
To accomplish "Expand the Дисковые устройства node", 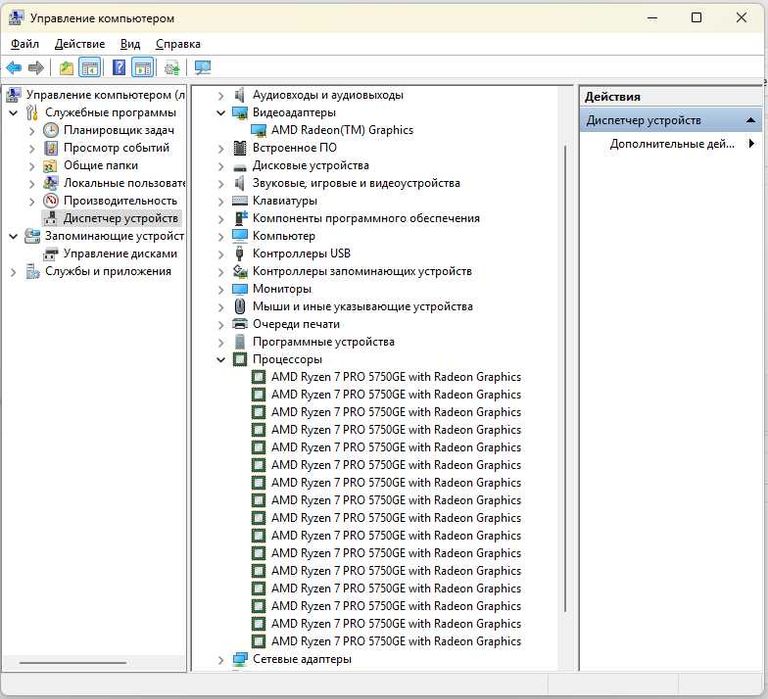I will pyautogui.click(x=221, y=166).
